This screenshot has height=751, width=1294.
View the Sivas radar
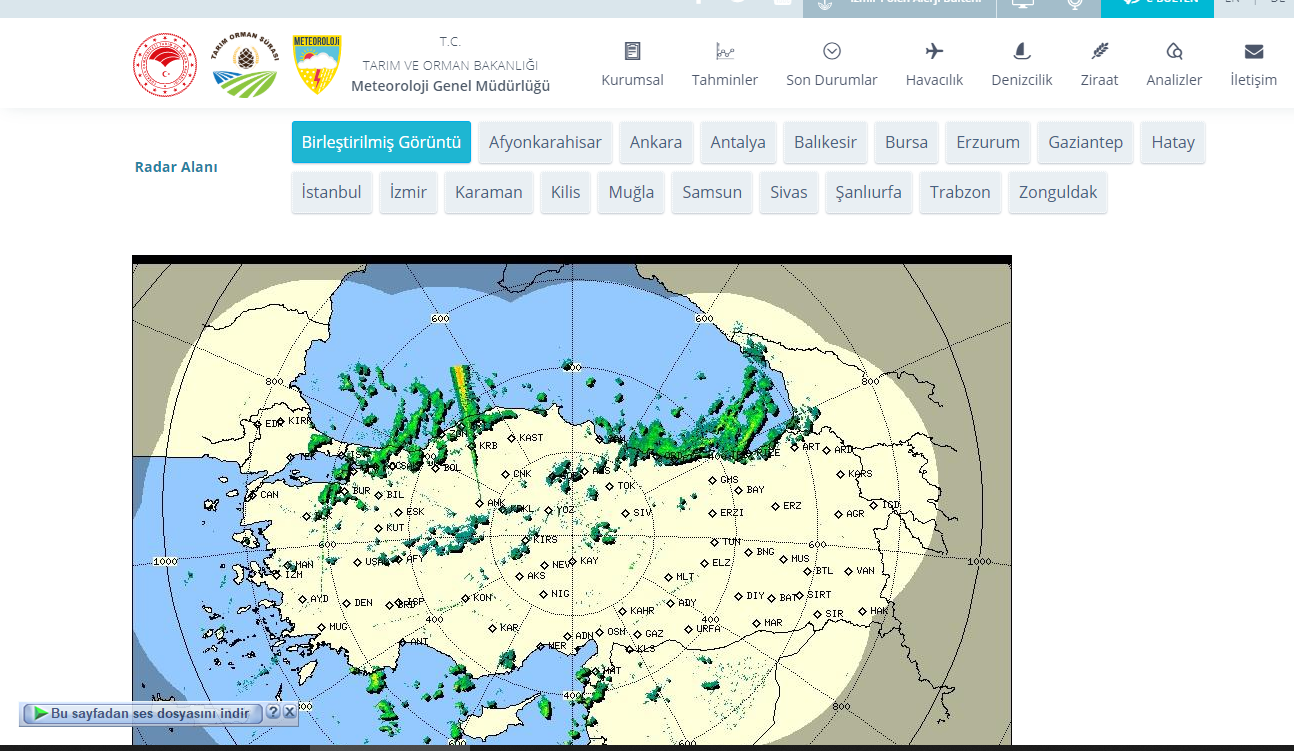pyautogui.click(x=788, y=192)
